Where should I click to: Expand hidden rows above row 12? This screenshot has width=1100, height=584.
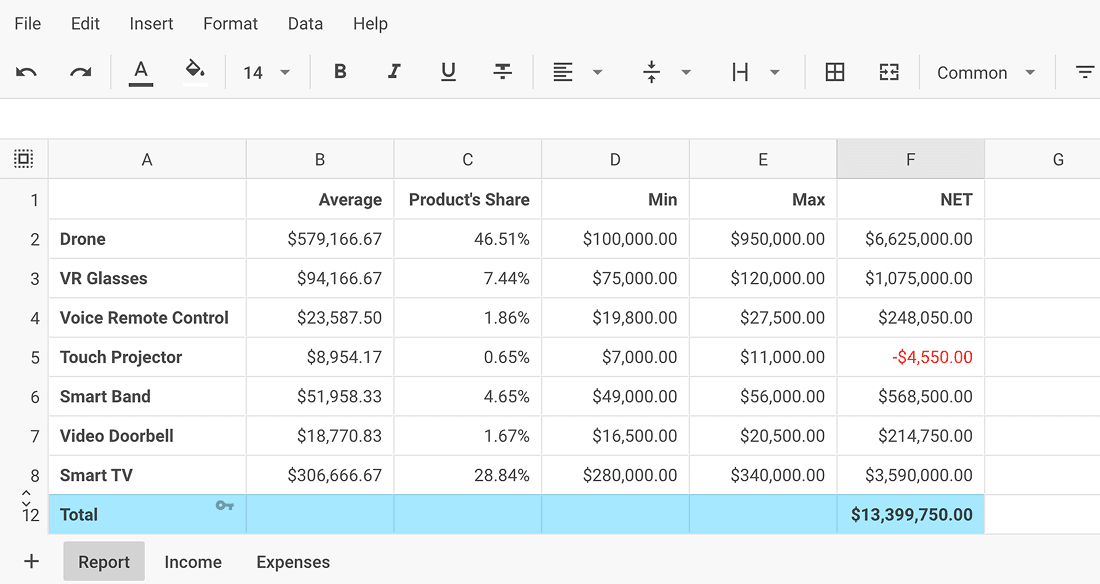coord(26,498)
